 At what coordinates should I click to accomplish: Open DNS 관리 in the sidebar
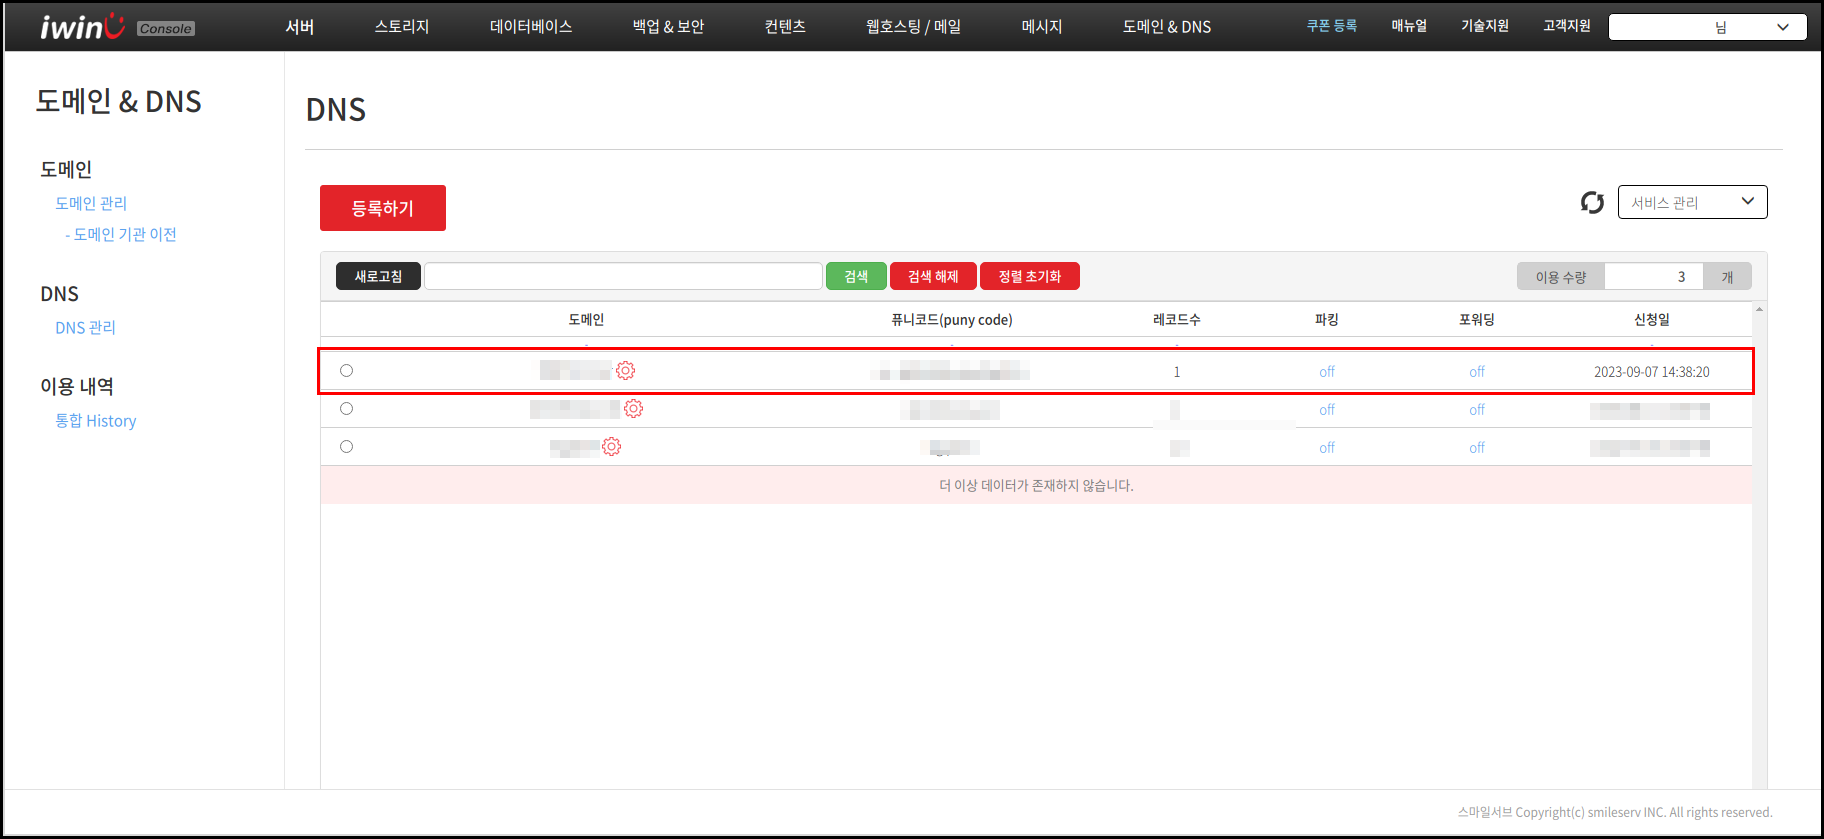[x=85, y=328]
